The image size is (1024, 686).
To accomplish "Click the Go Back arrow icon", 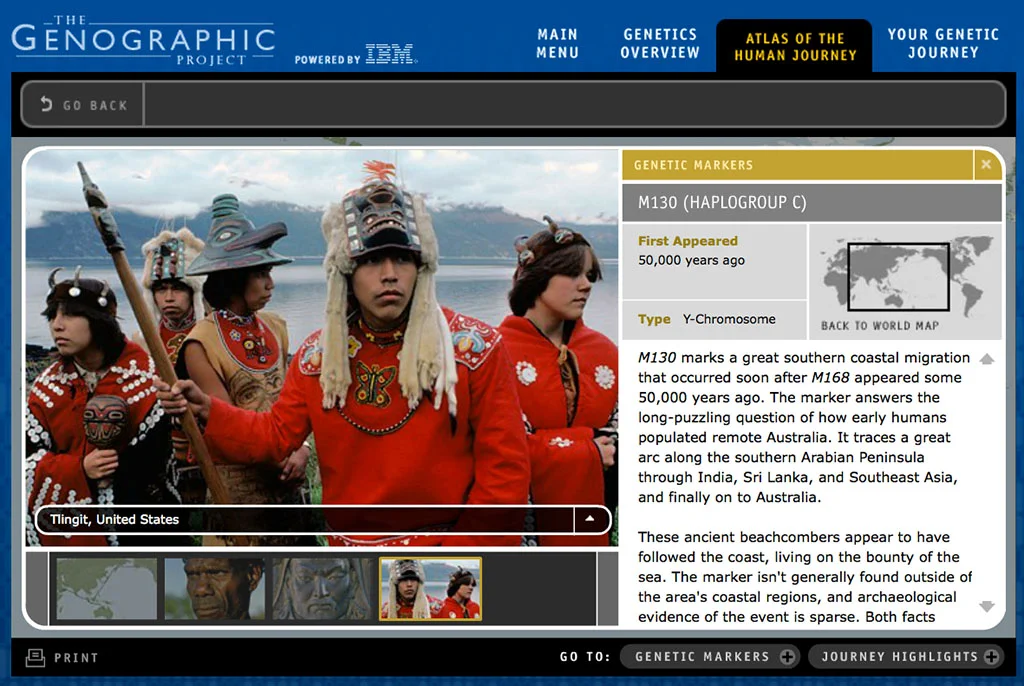I will (46, 104).
